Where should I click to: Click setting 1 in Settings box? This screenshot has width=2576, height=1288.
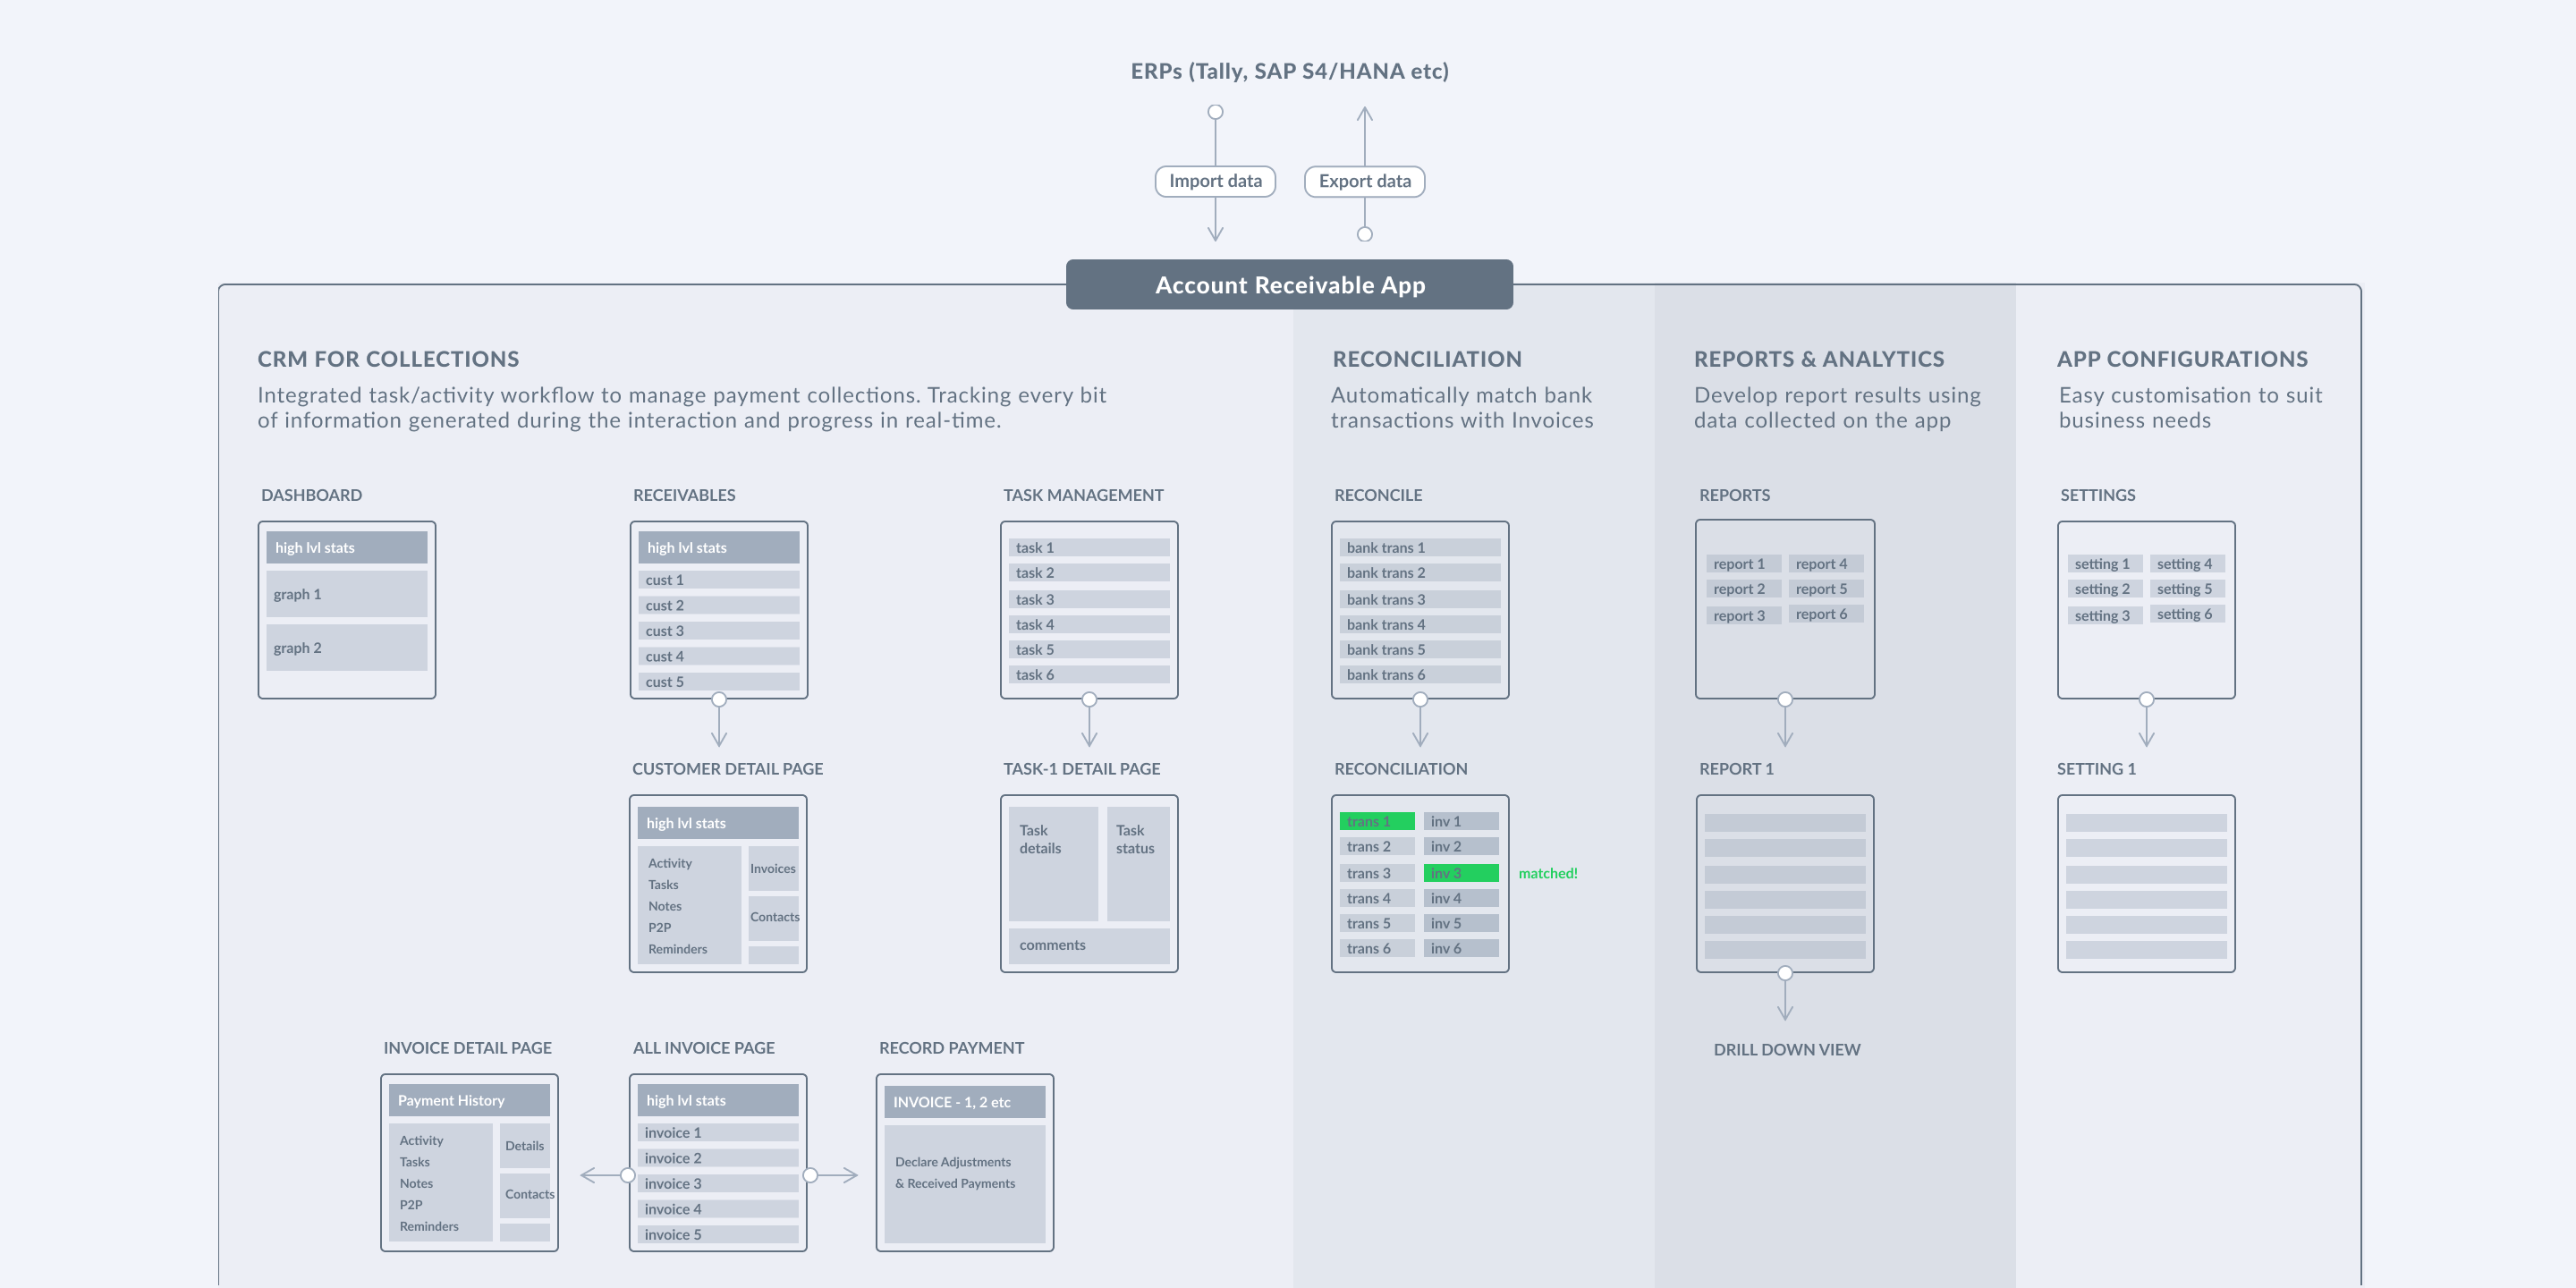pos(2104,564)
